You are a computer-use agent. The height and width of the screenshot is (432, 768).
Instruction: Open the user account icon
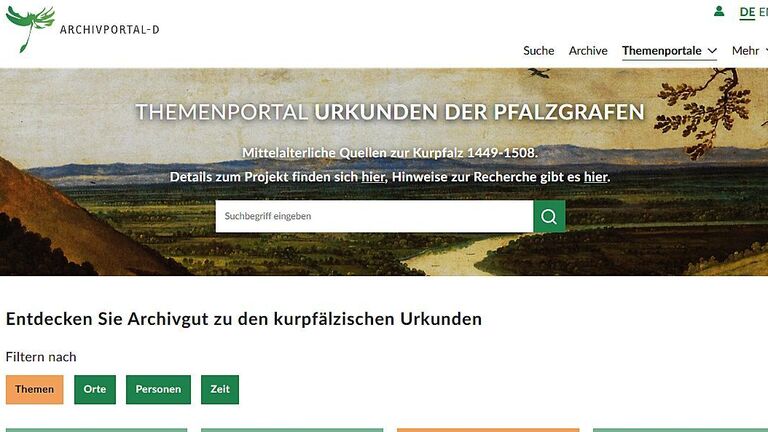point(719,11)
